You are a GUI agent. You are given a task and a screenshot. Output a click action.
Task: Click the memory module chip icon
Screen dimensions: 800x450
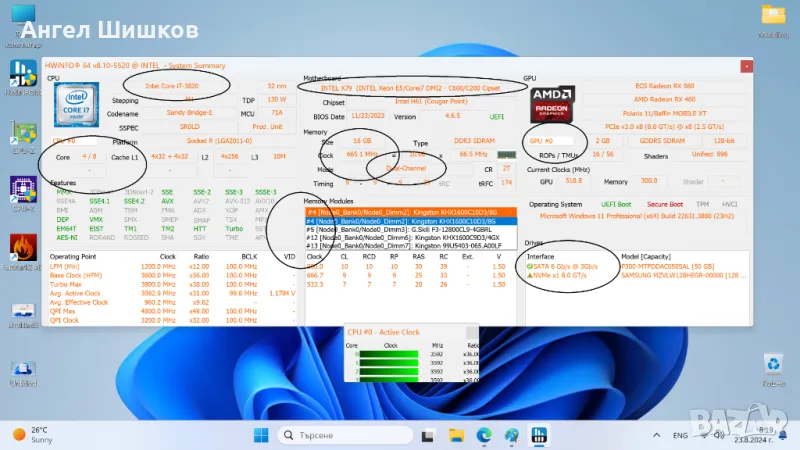[507, 155]
